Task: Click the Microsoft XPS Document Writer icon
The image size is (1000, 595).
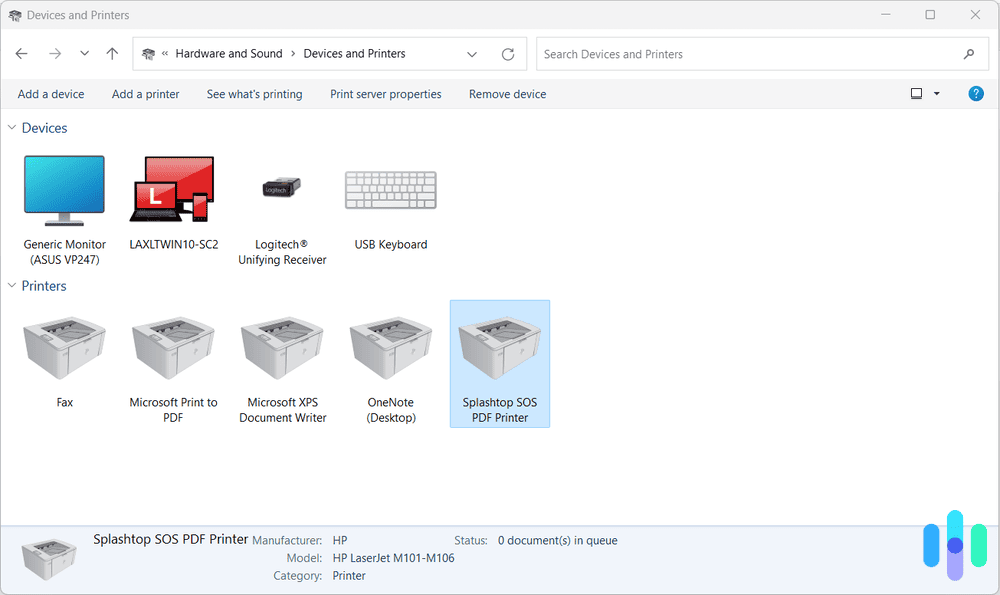Action: pos(282,345)
